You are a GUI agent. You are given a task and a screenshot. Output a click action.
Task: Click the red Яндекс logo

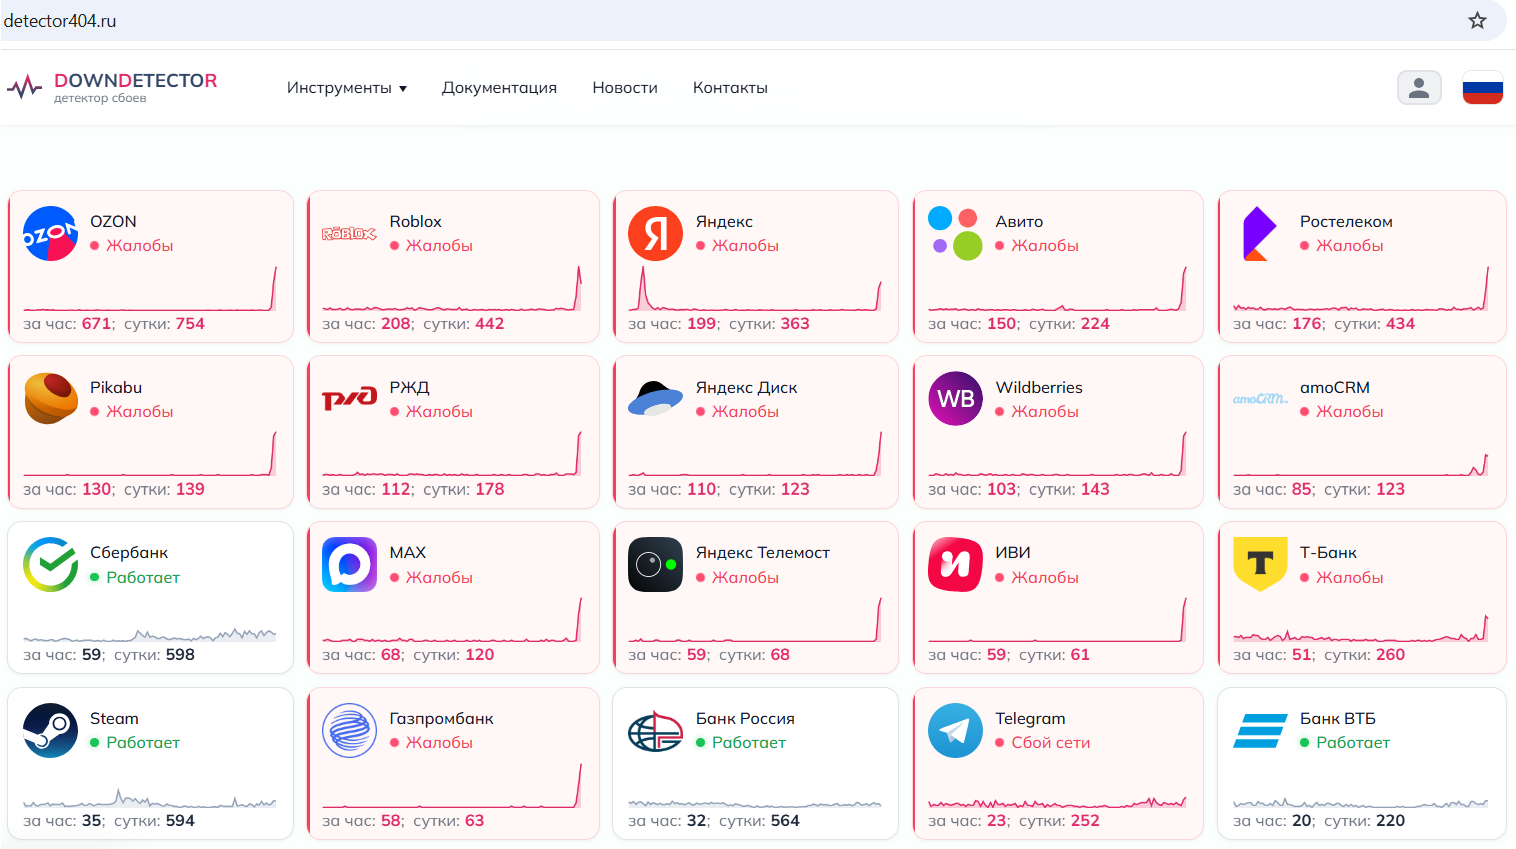point(655,234)
